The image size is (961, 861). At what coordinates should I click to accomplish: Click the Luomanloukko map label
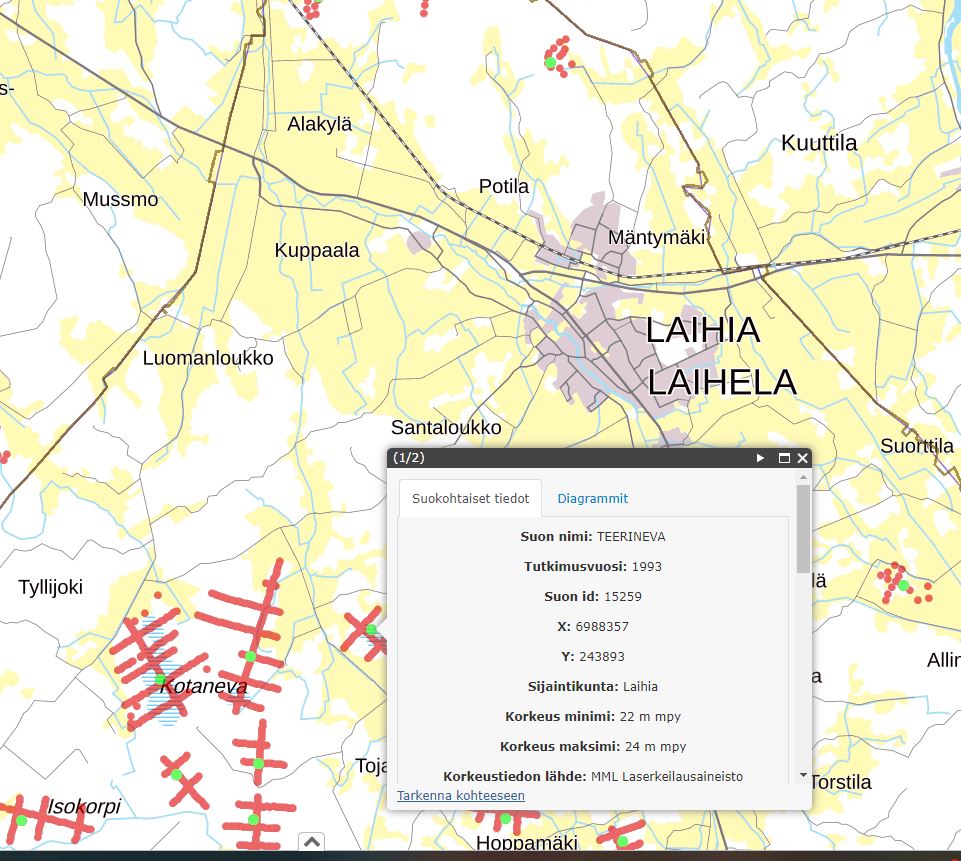pos(207,358)
